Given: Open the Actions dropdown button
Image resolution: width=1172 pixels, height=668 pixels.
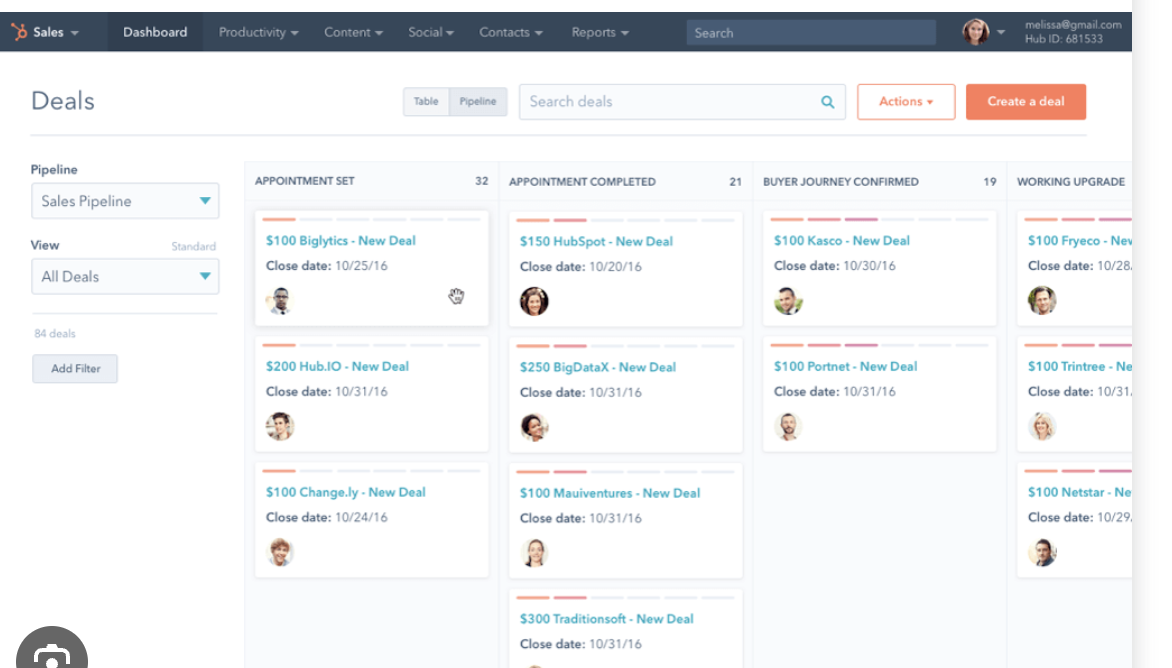Looking at the screenshot, I should pos(905,101).
